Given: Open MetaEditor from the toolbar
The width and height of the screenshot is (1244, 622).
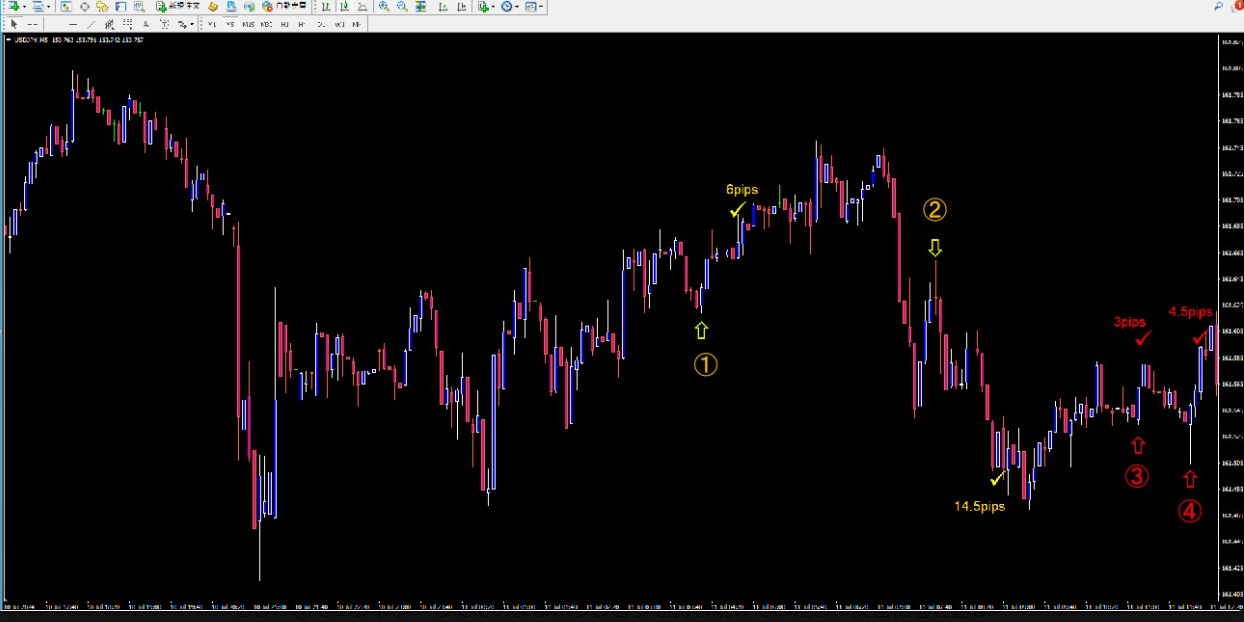Looking at the screenshot, I should 213,6.
